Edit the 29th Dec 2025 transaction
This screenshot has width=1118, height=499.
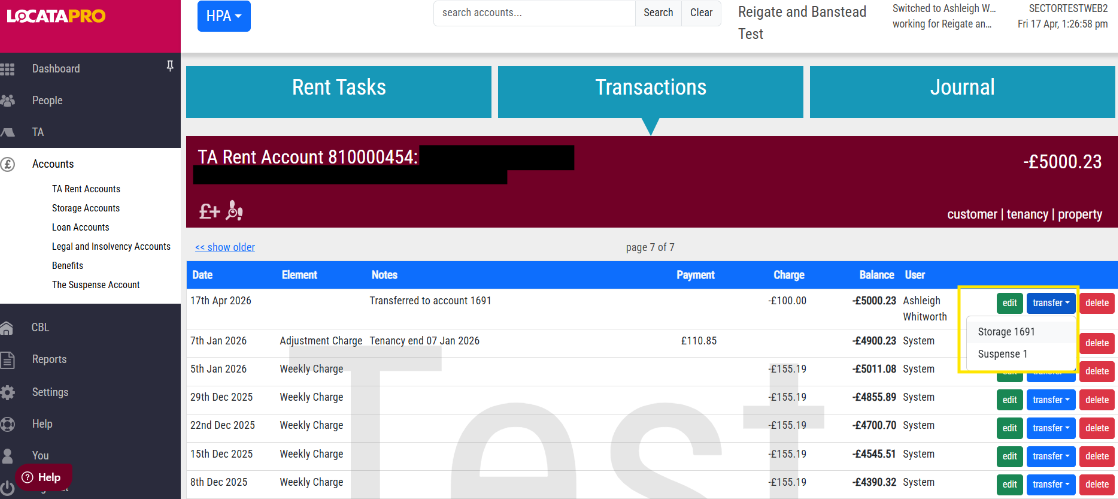tap(1010, 400)
